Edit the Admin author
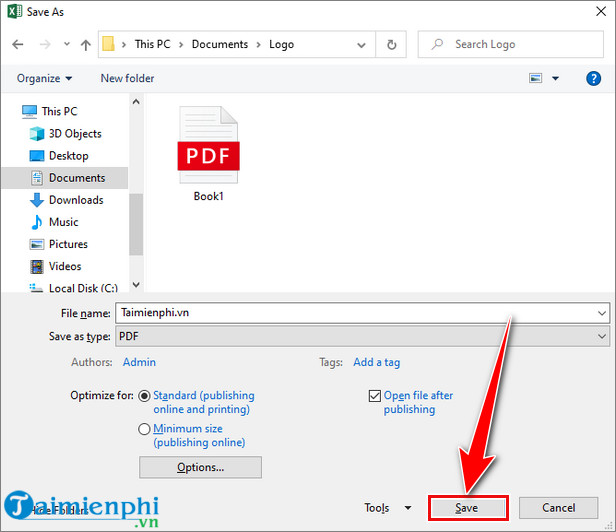616x532 pixels. [139, 362]
